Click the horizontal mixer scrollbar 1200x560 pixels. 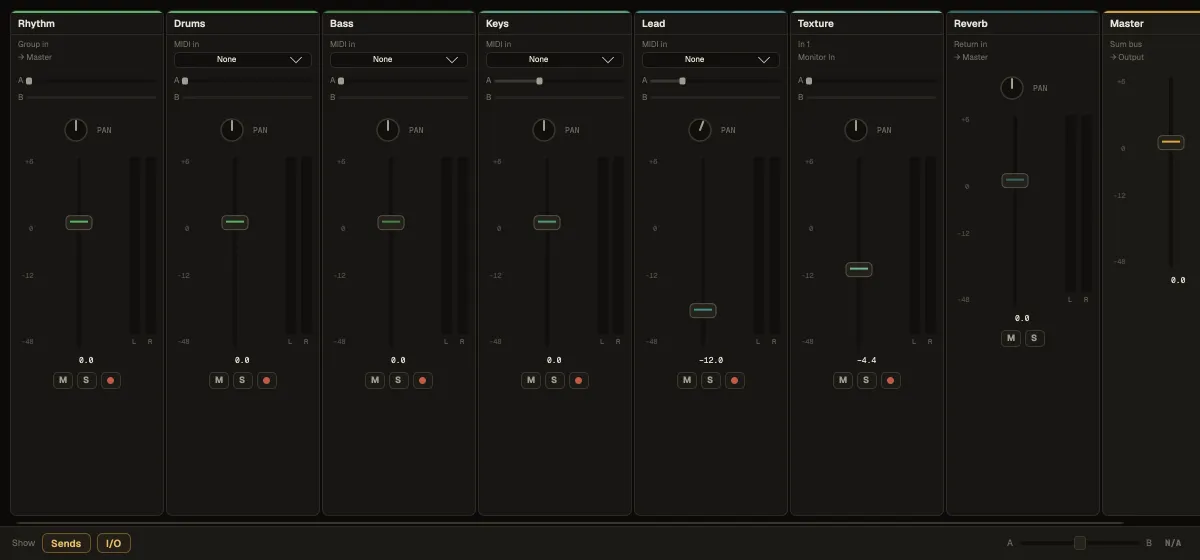[567, 523]
